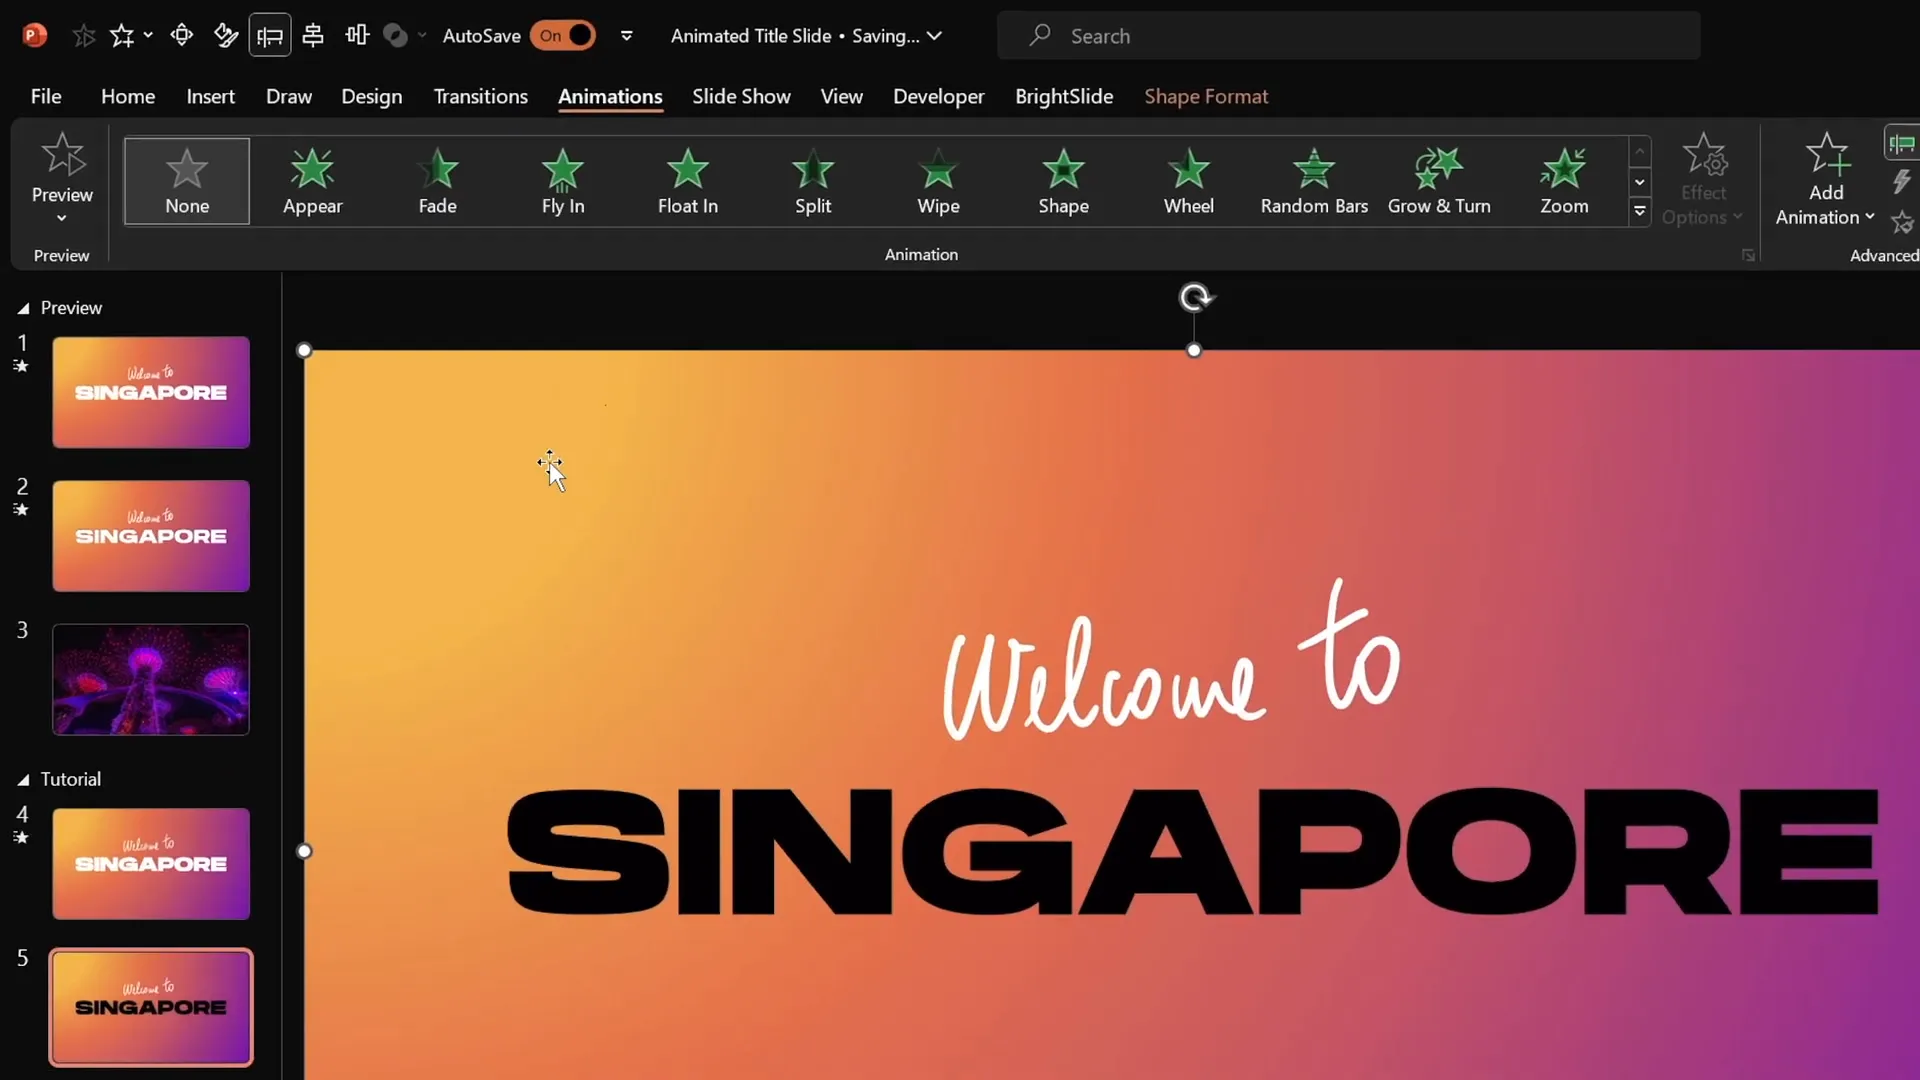1920x1080 pixels.
Task: Click animation gallery row down arrow
Action: pos(1639,182)
